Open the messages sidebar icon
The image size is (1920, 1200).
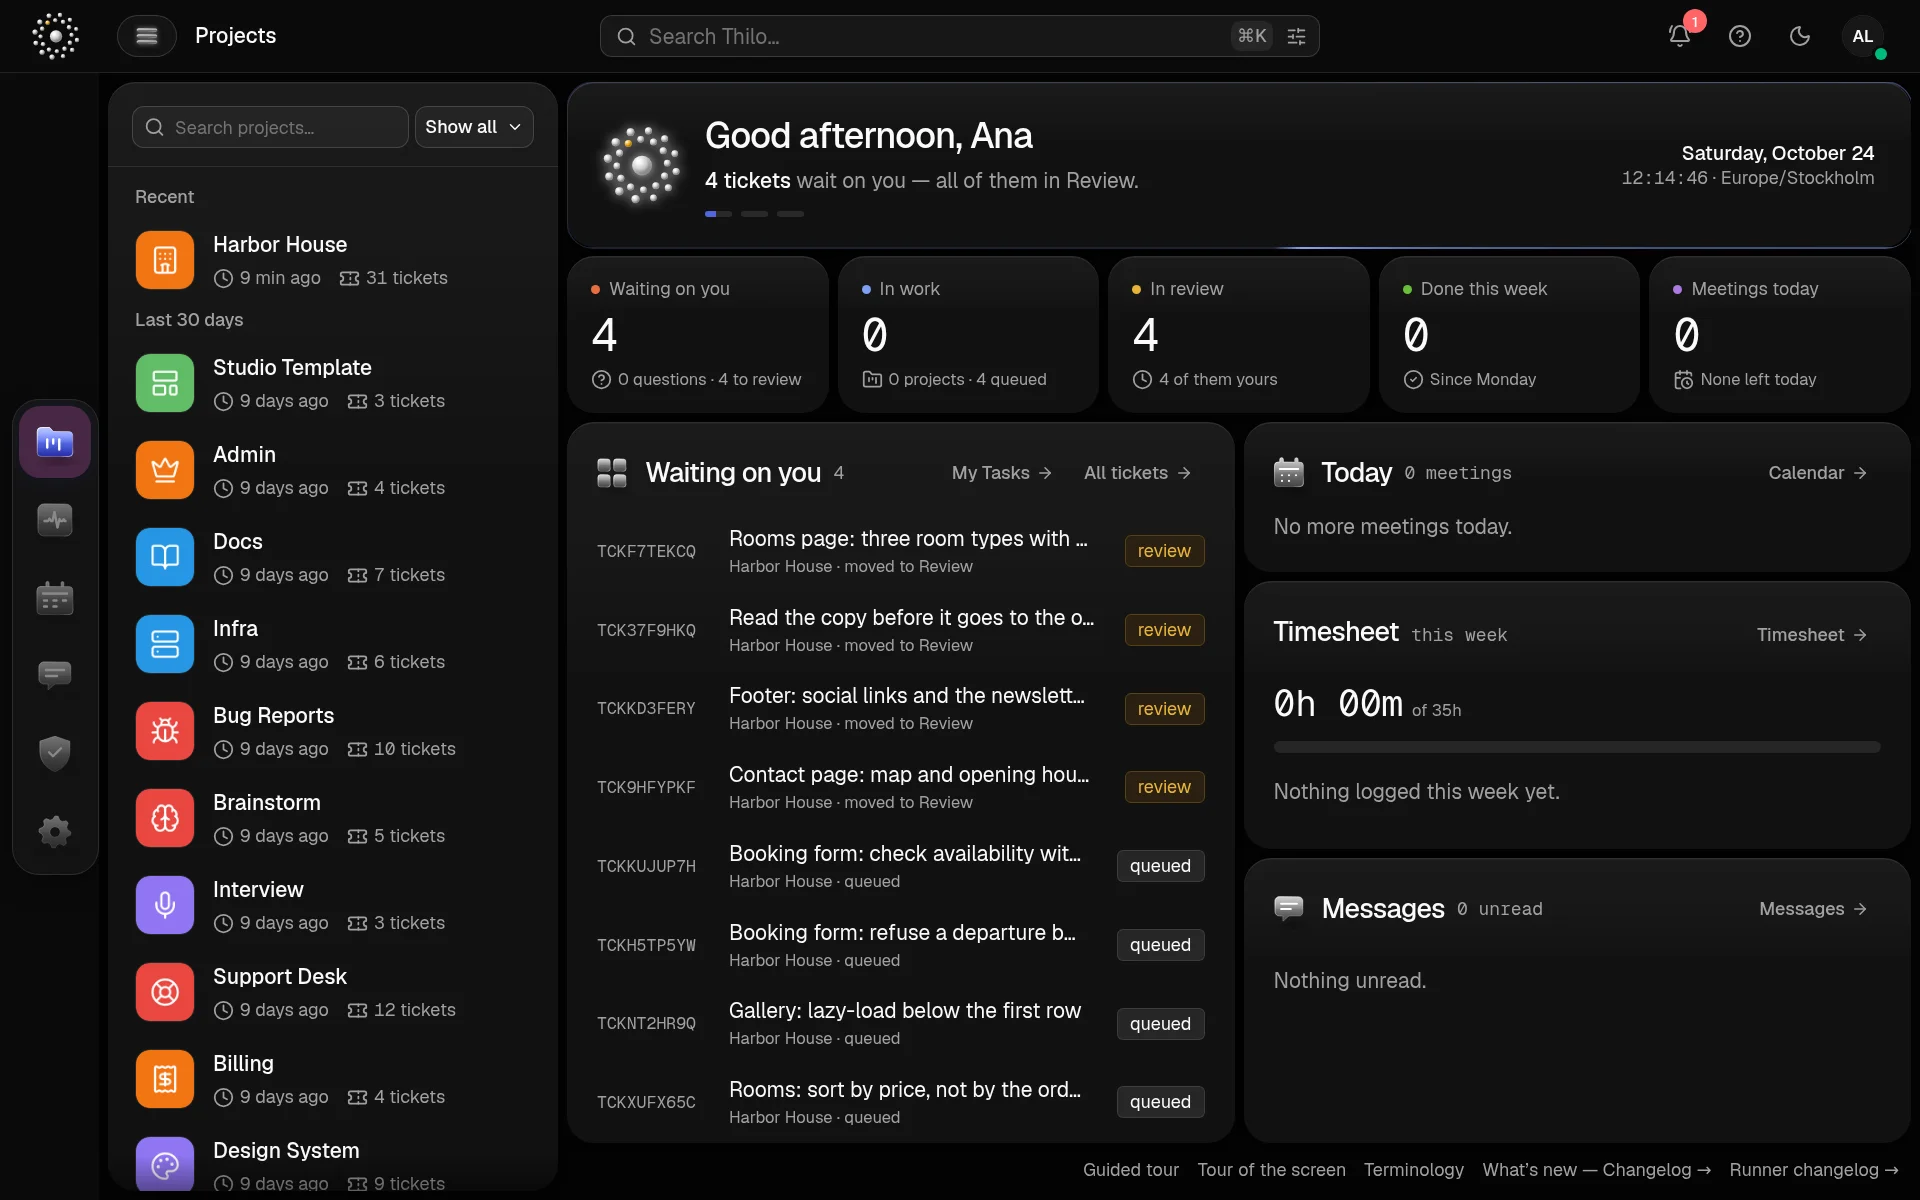tap(55, 676)
